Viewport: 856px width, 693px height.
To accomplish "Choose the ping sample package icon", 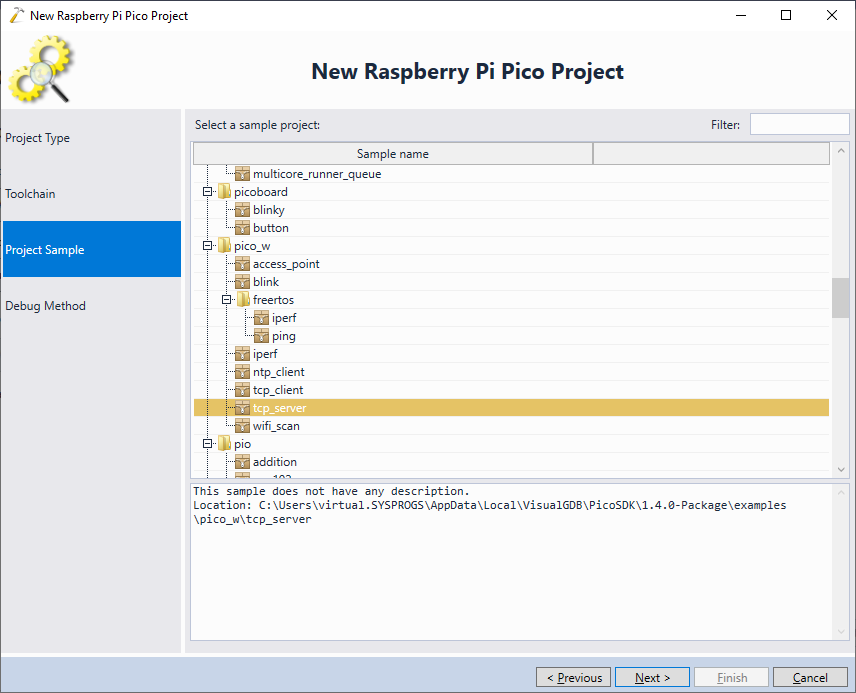I will (x=261, y=336).
